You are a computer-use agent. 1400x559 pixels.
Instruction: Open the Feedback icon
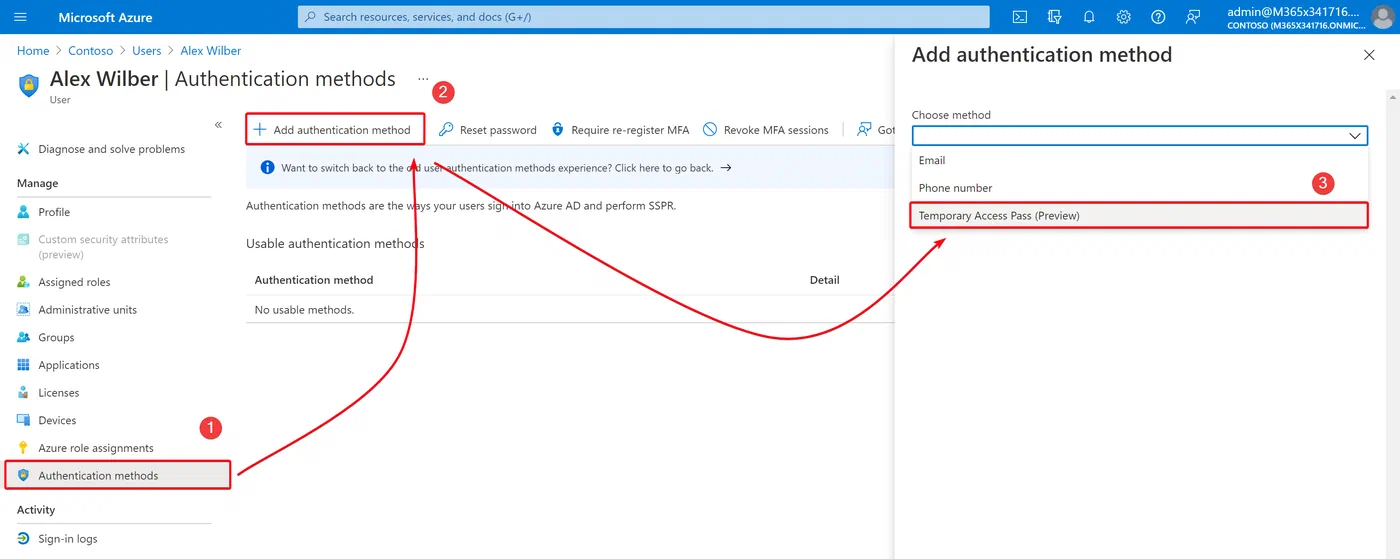click(x=1192, y=17)
